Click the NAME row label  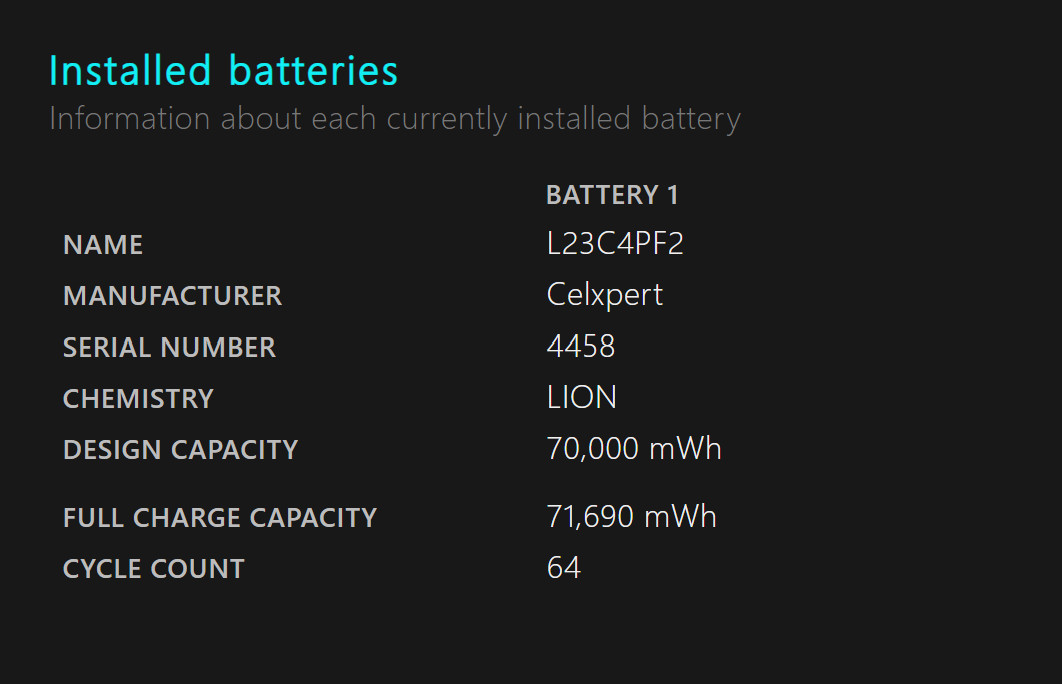[x=103, y=244]
